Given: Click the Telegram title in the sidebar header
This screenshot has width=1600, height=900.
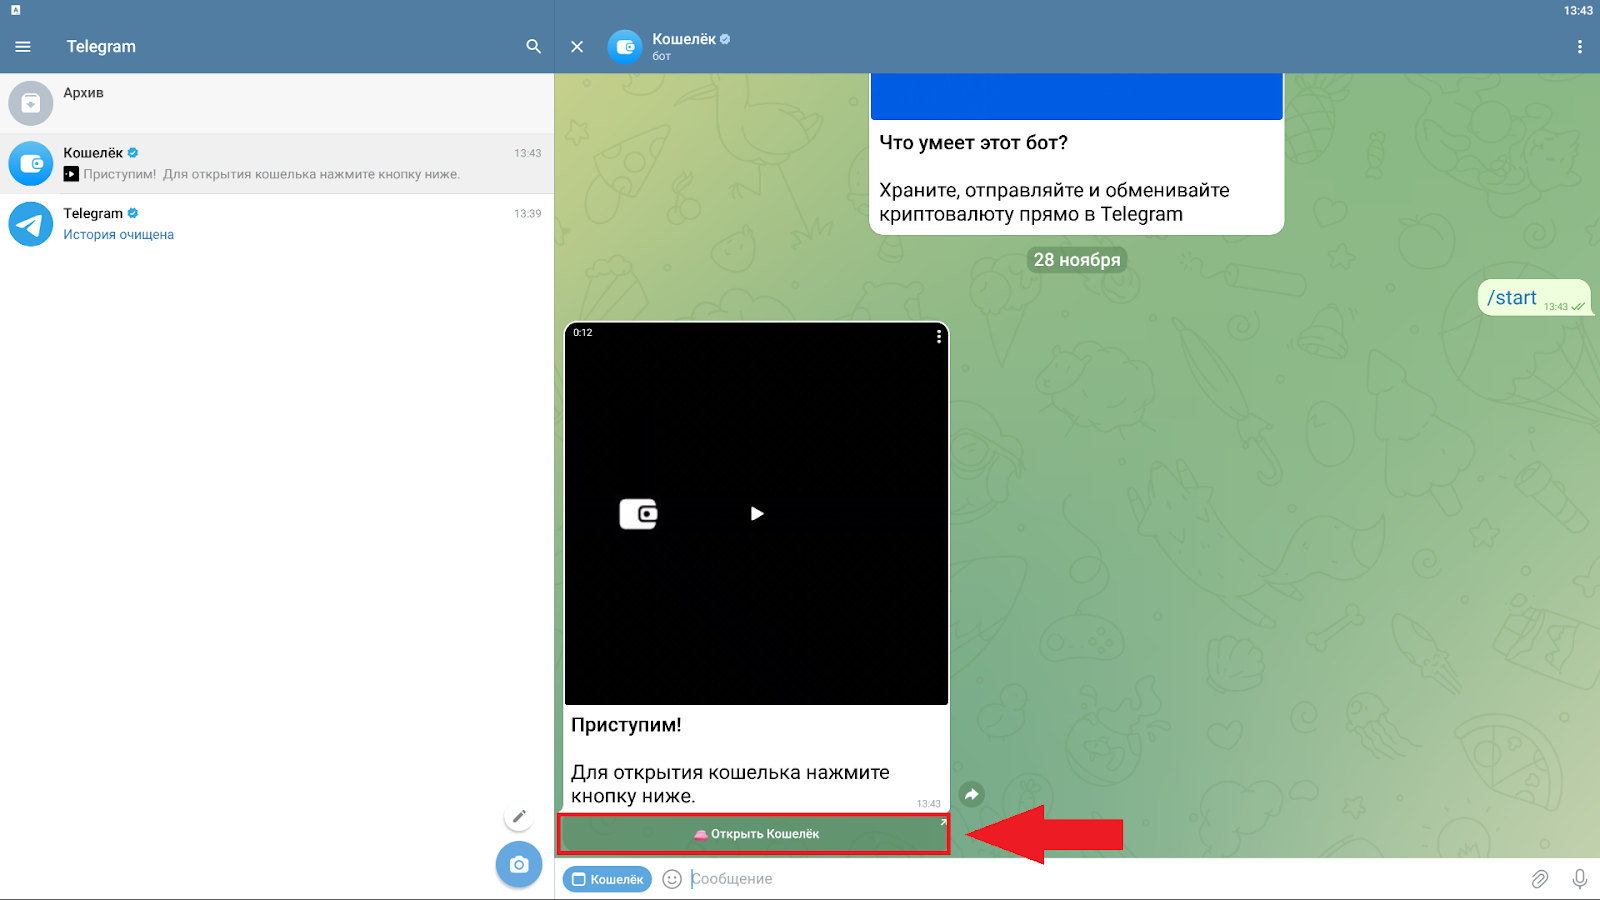Looking at the screenshot, I should pyautogui.click(x=101, y=46).
